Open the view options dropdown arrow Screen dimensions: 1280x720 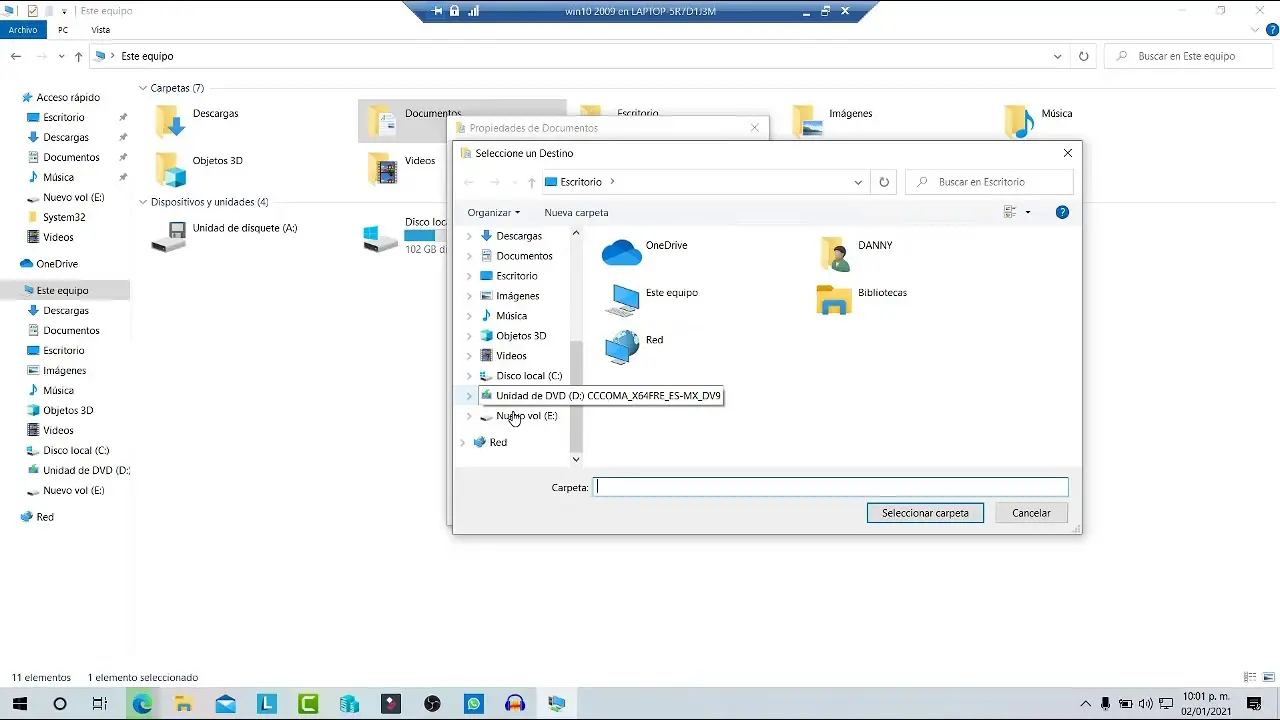[1028, 212]
